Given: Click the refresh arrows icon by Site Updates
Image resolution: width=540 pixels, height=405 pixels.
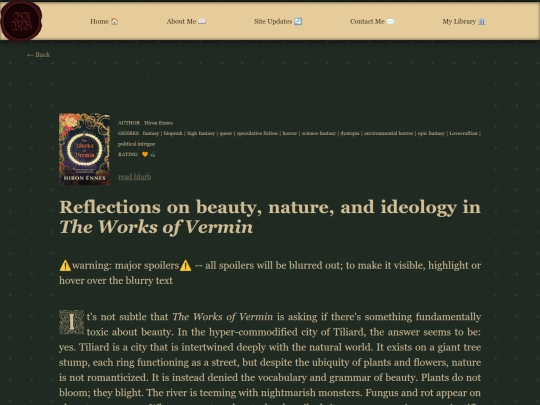Looking at the screenshot, I should 298,21.
